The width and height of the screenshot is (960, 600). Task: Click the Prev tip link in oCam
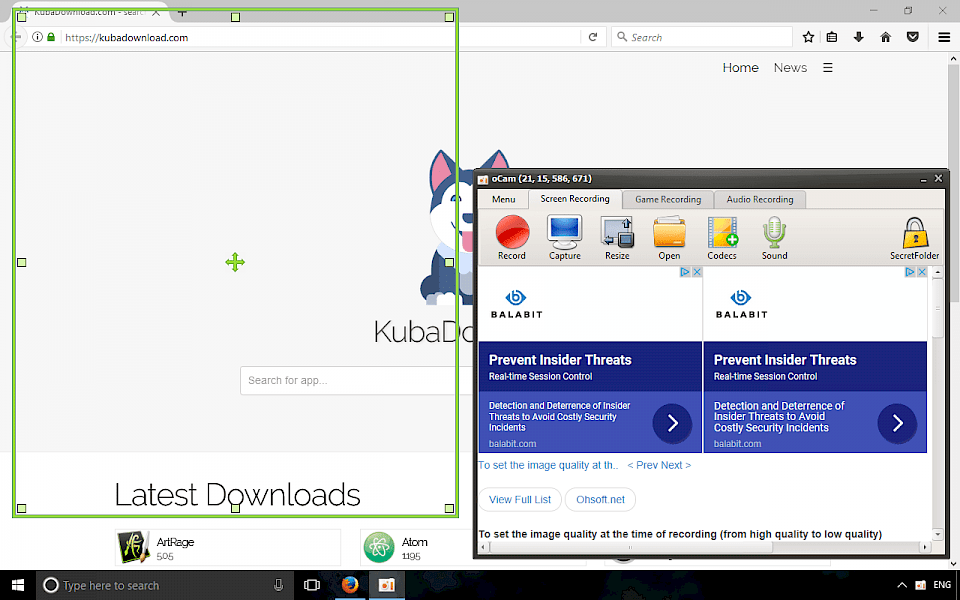(x=642, y=465)
